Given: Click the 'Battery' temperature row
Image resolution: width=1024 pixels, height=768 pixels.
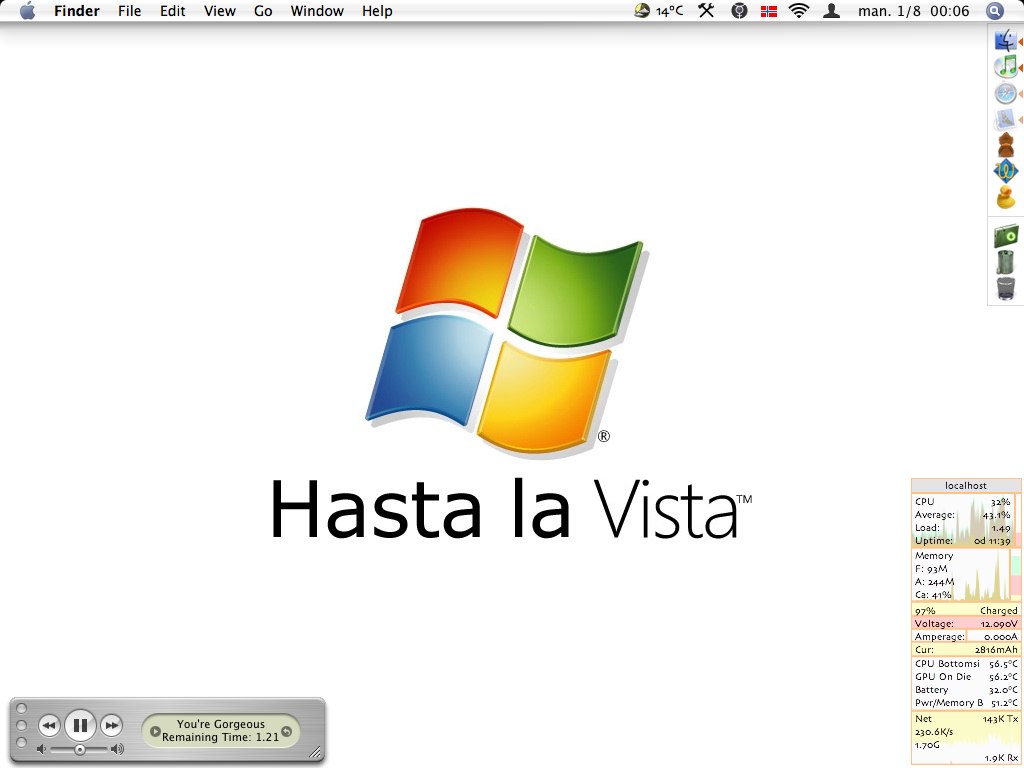Looking at the screenshot, I should (966, 690).
